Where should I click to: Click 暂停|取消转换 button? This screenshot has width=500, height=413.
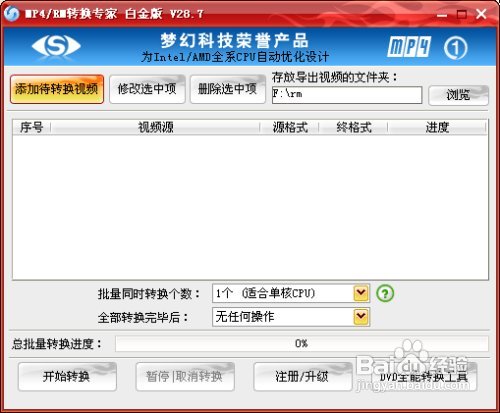point(185,377)
